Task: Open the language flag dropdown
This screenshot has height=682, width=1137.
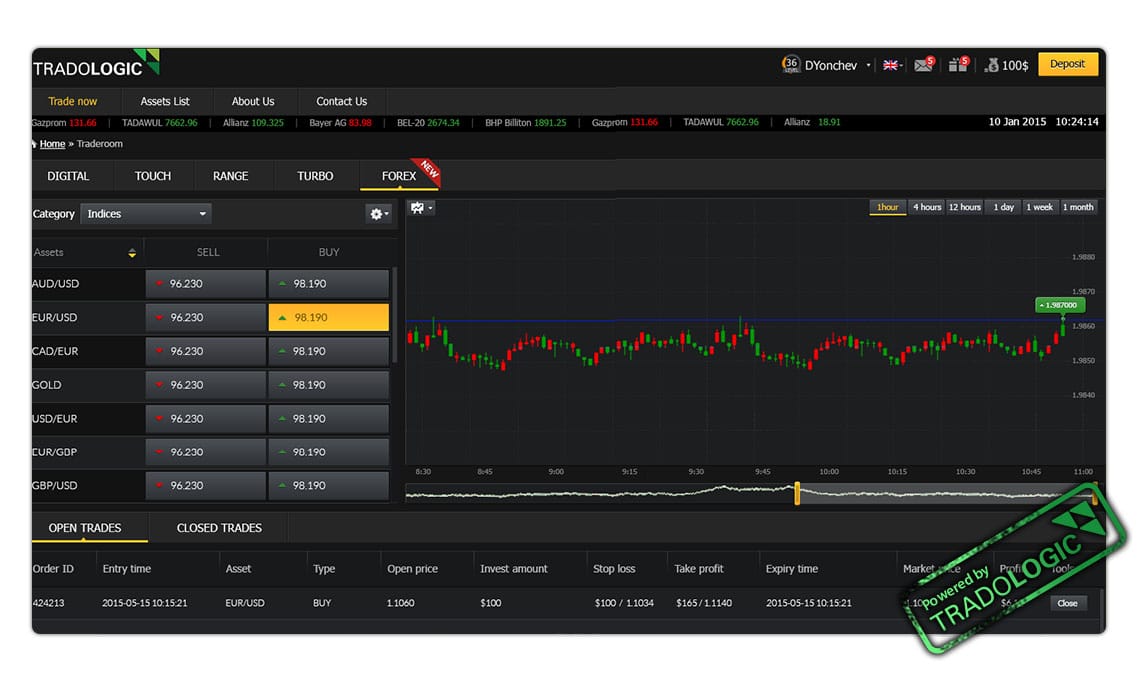Action: (x=892, y=65)
